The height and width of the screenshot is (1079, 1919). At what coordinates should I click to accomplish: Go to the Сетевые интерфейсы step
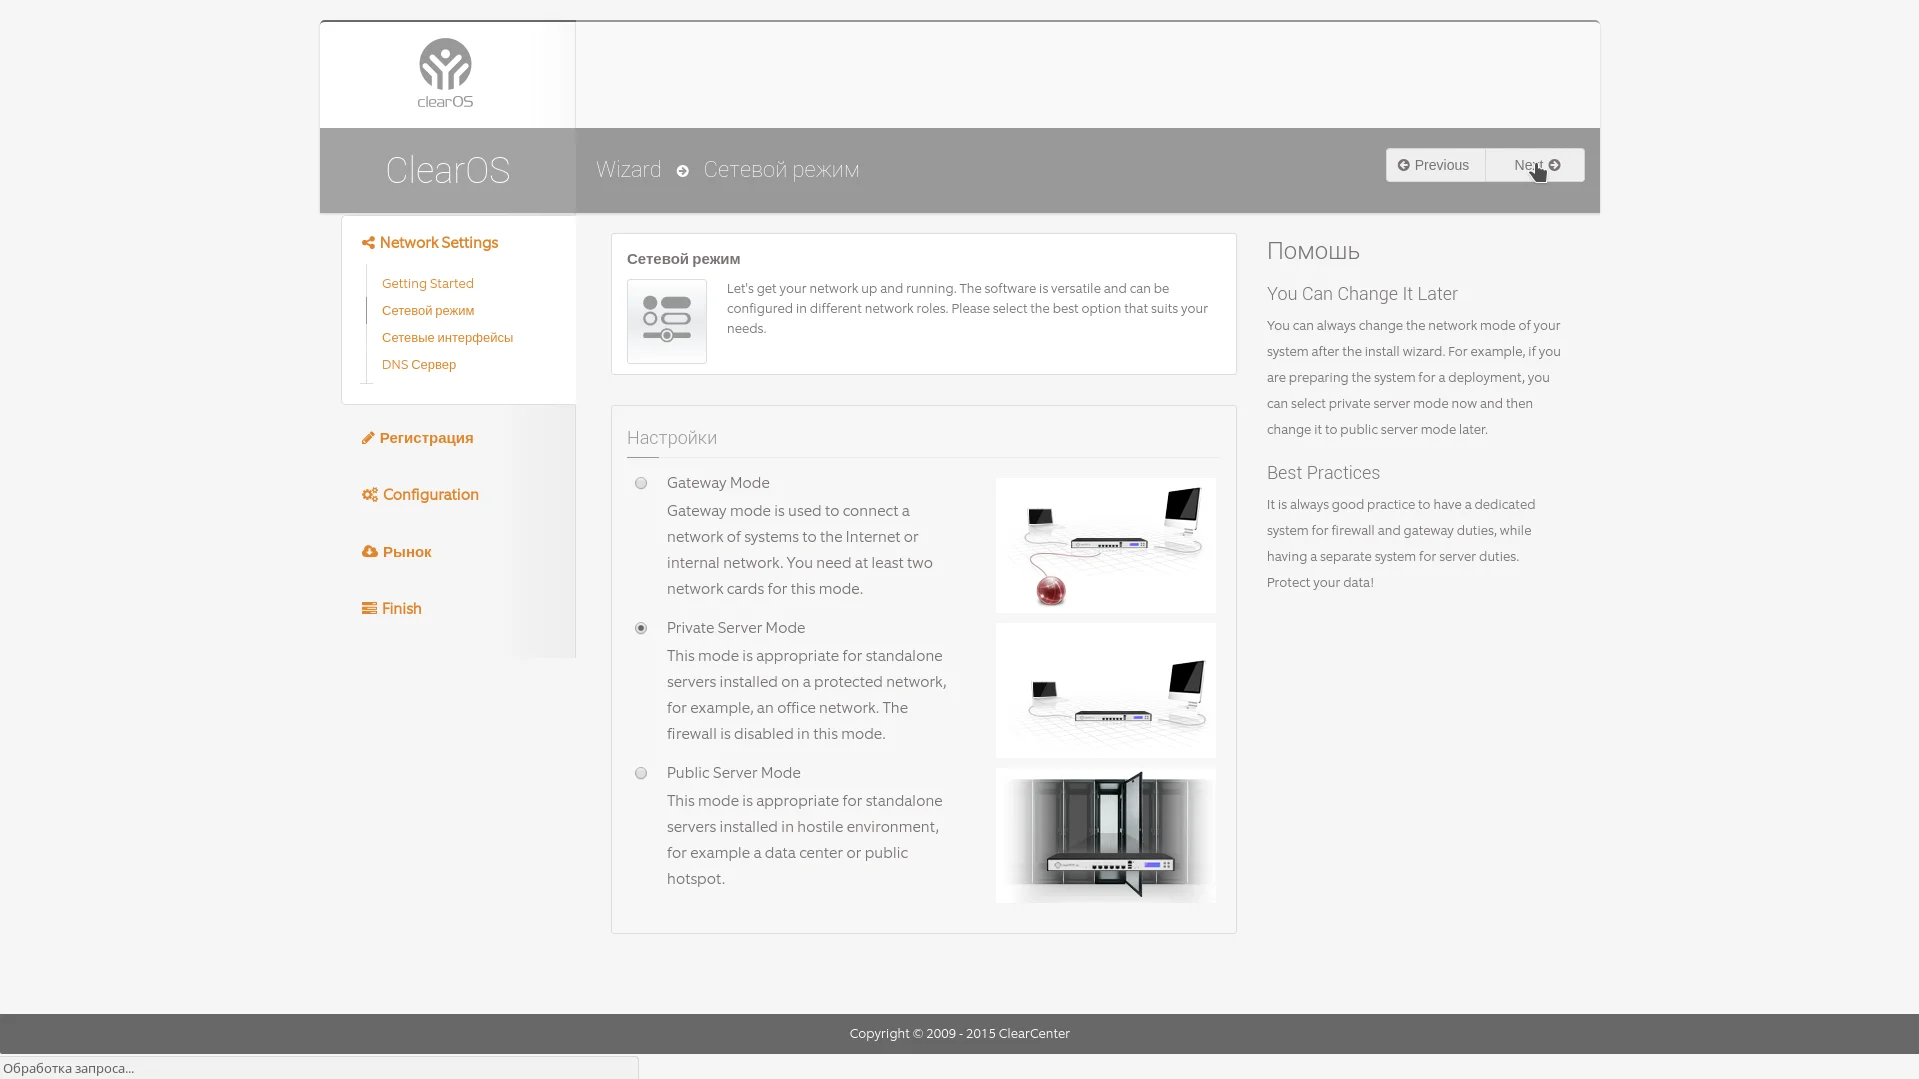(447, 338)
